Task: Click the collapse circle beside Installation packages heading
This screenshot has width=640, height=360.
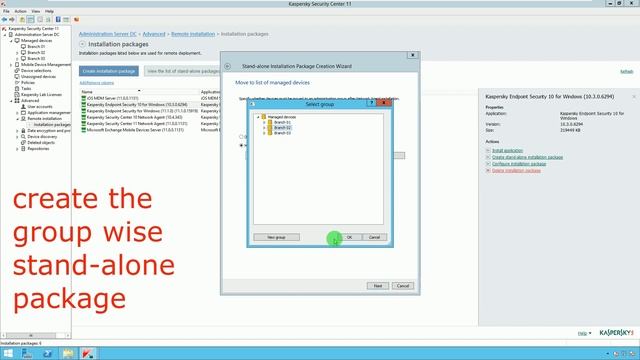Action: [x=82, y=44]
